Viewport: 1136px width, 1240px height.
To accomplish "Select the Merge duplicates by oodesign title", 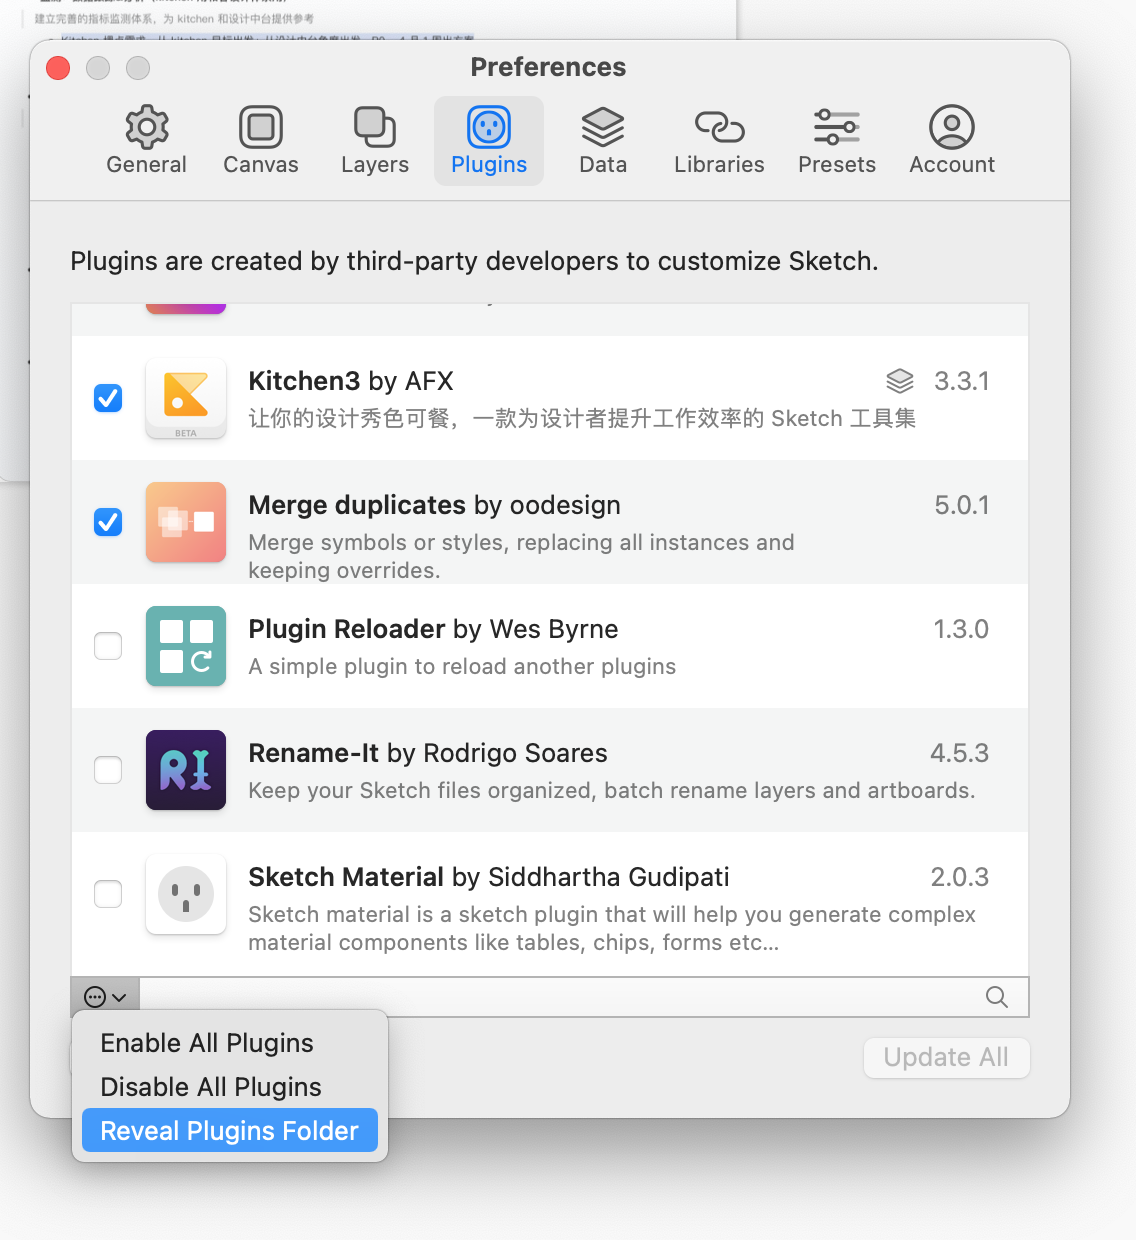I will (x=434, y=505).
